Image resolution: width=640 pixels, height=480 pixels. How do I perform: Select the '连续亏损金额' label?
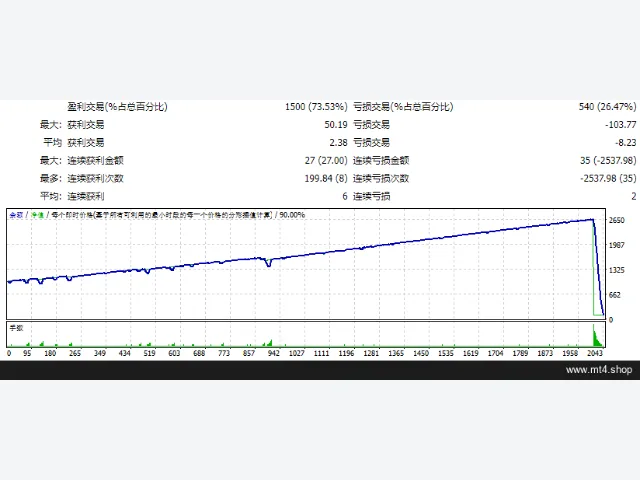381,160
